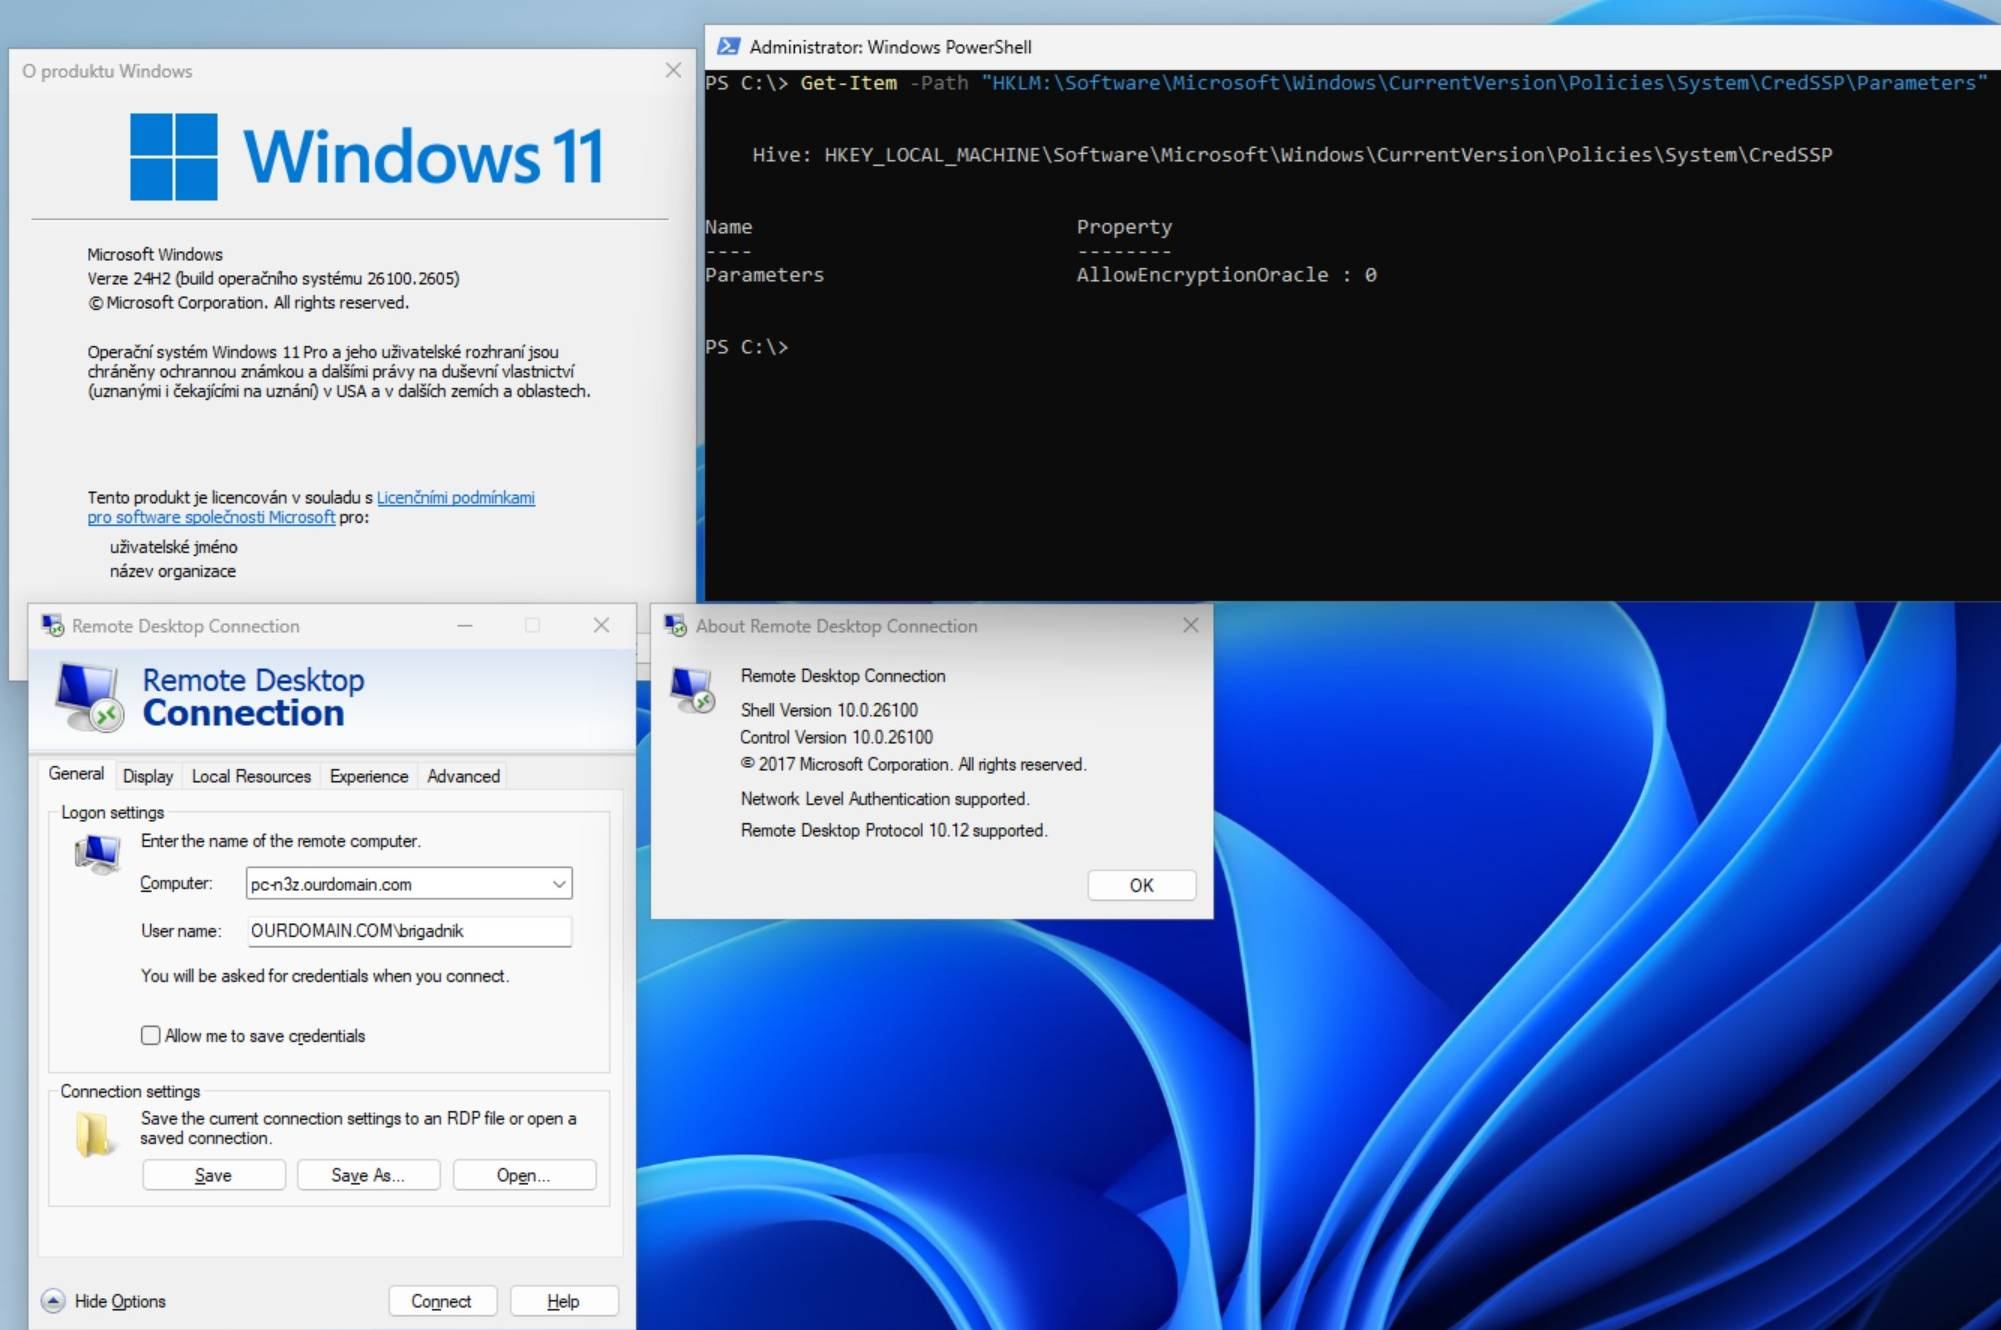Click the Shell Version 10.0.26100 text
Image resolution: width=2001 pixels, height=1330 pixels.
pos(829,710)
